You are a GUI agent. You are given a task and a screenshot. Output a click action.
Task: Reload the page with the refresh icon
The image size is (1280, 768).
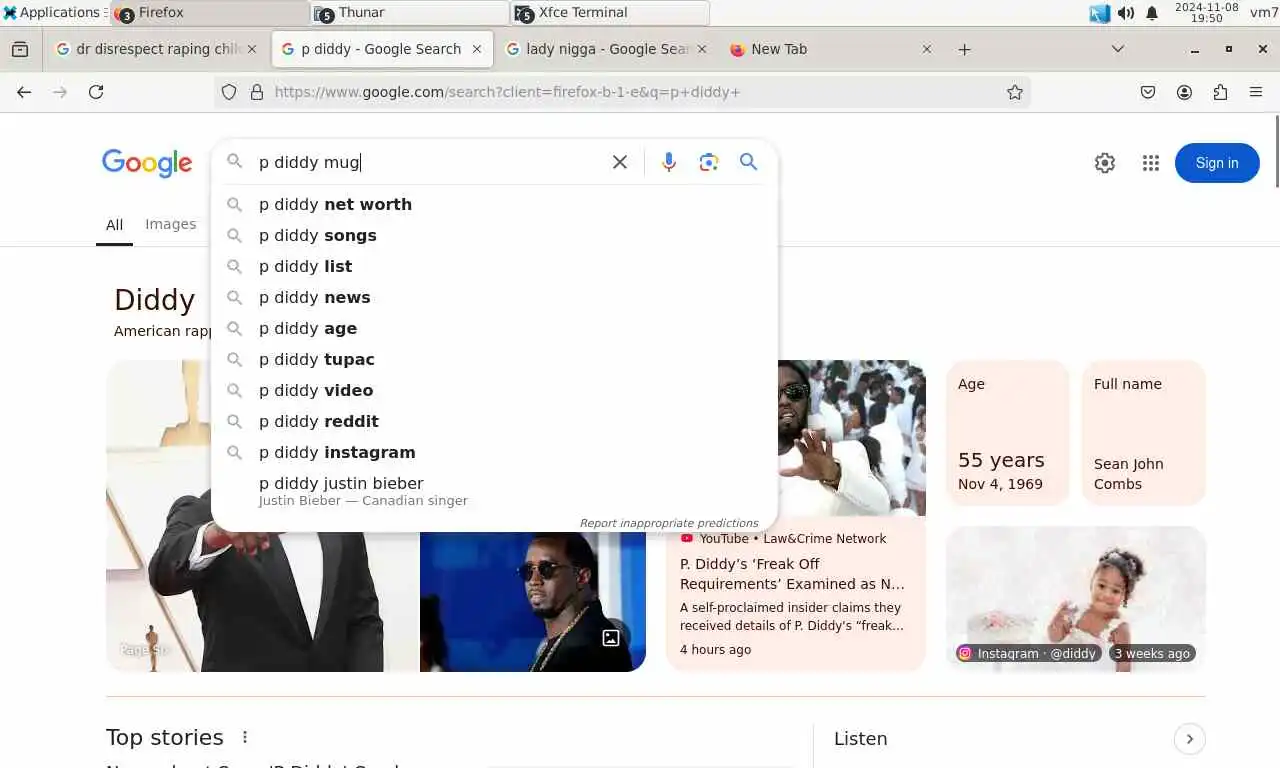pos(96,92)
